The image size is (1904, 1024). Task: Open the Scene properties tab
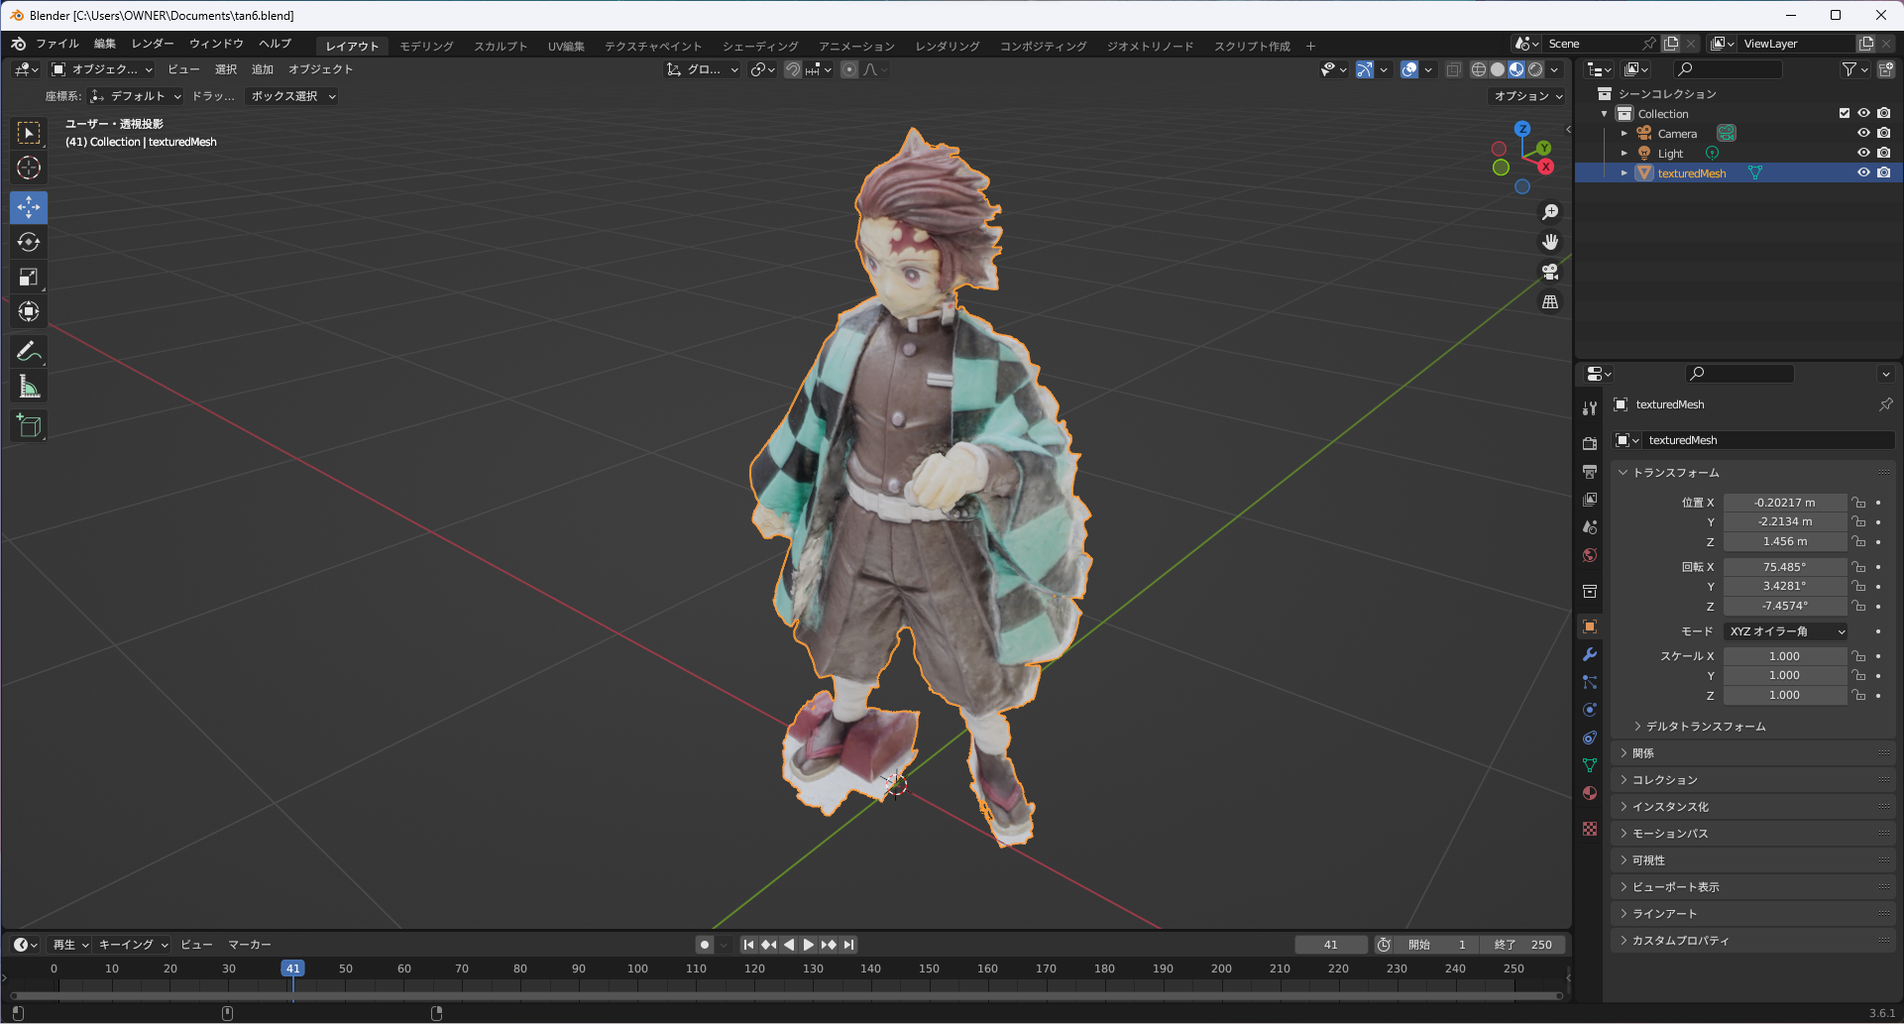[1590, 527]
